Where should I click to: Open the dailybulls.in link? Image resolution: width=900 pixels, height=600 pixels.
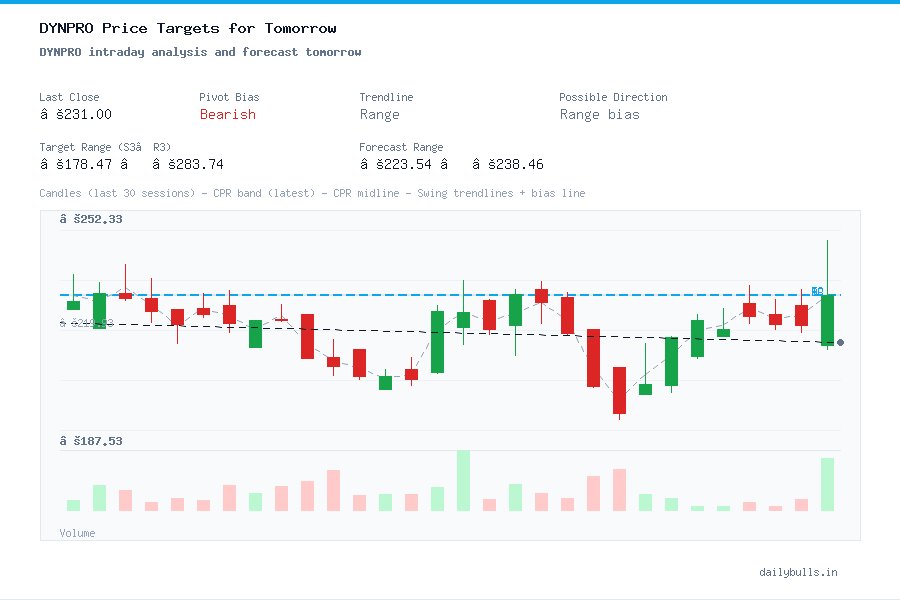point(800,572)
